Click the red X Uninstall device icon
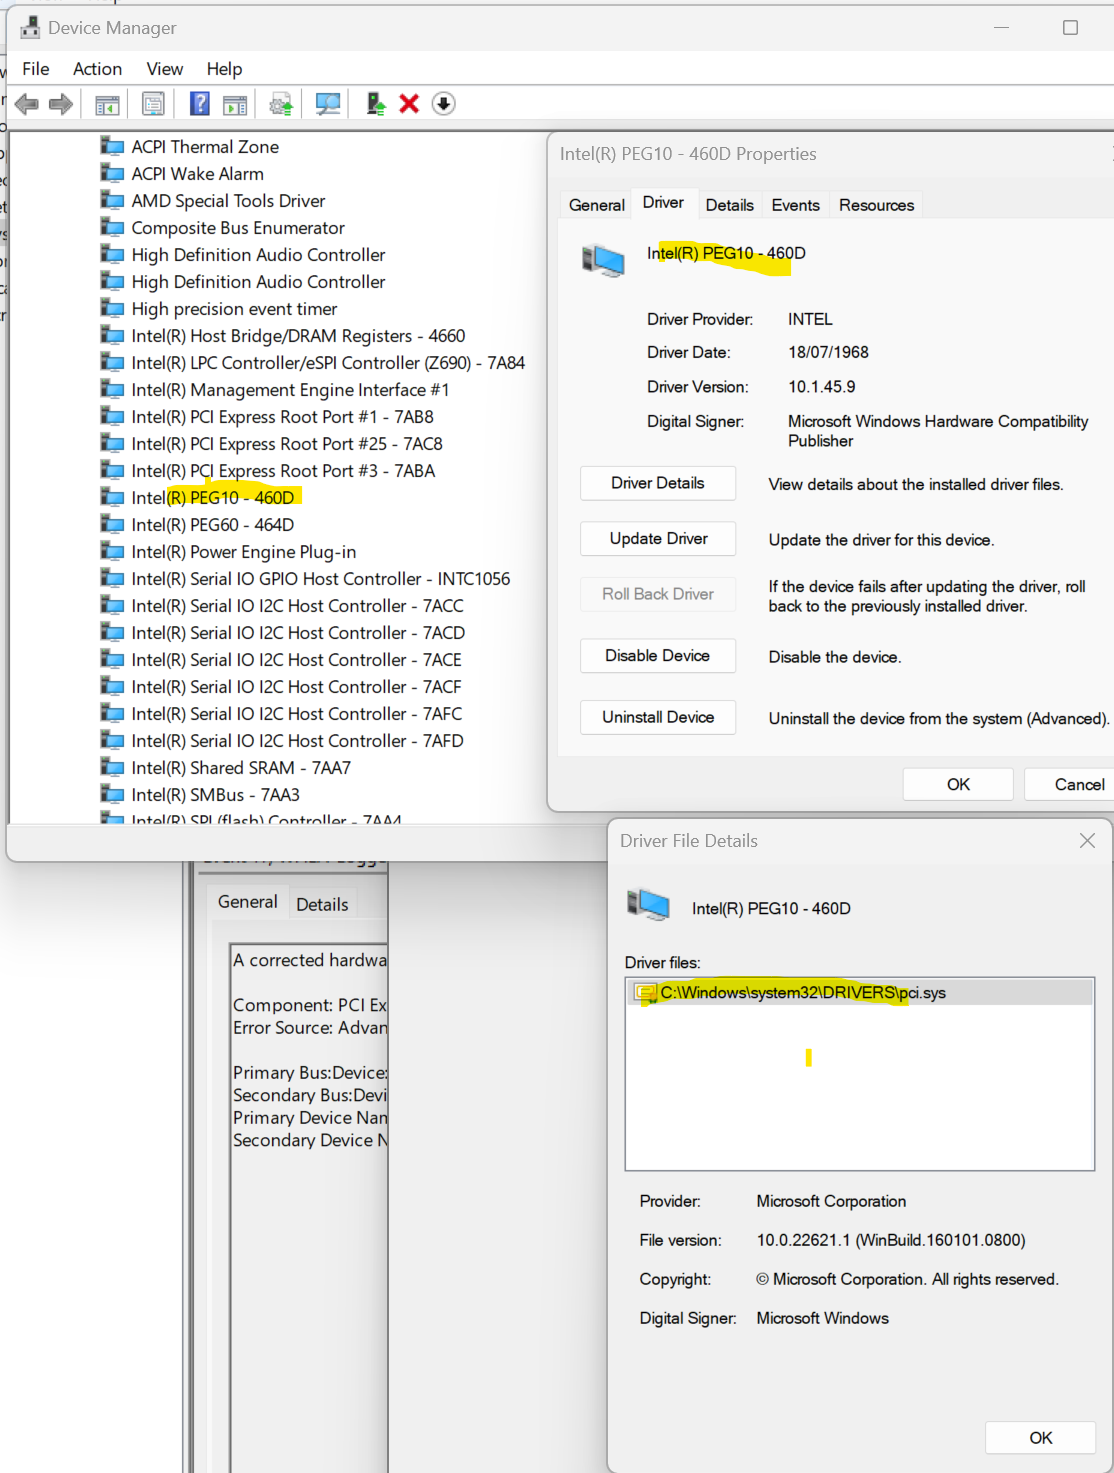The image size is (1114, 1473). [409, 104]
